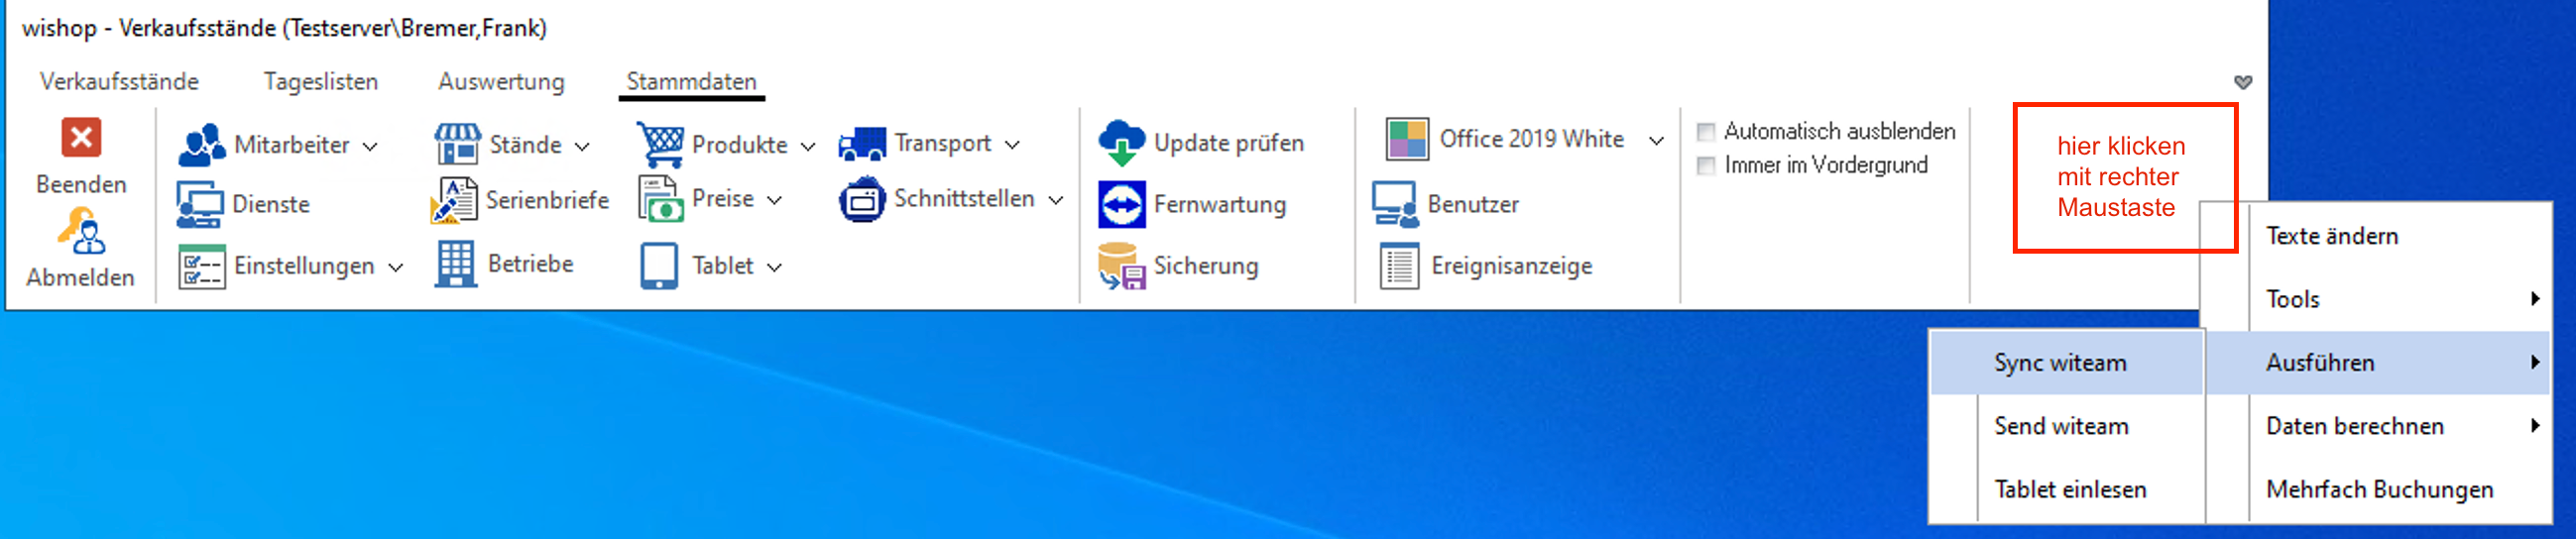Switch to the Tageslisten tab

[320, 82]
